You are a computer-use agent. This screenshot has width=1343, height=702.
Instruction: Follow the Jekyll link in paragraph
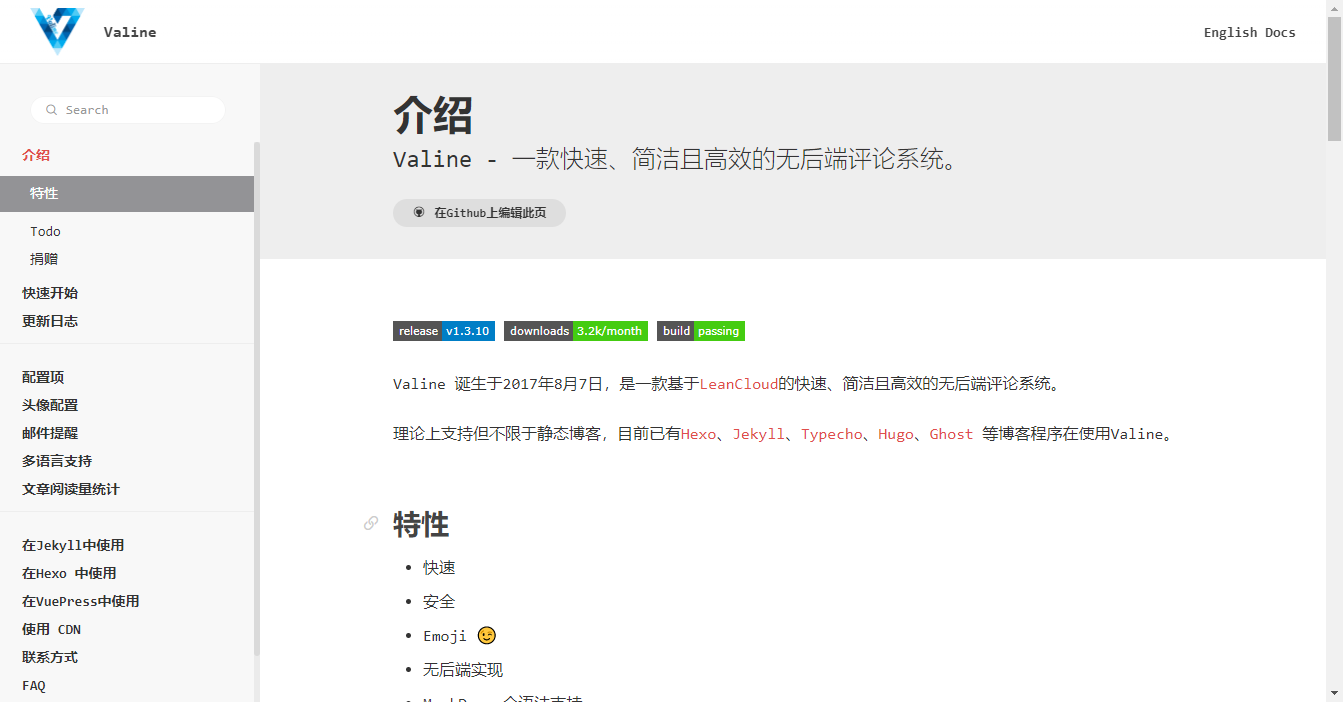(758, 434)
